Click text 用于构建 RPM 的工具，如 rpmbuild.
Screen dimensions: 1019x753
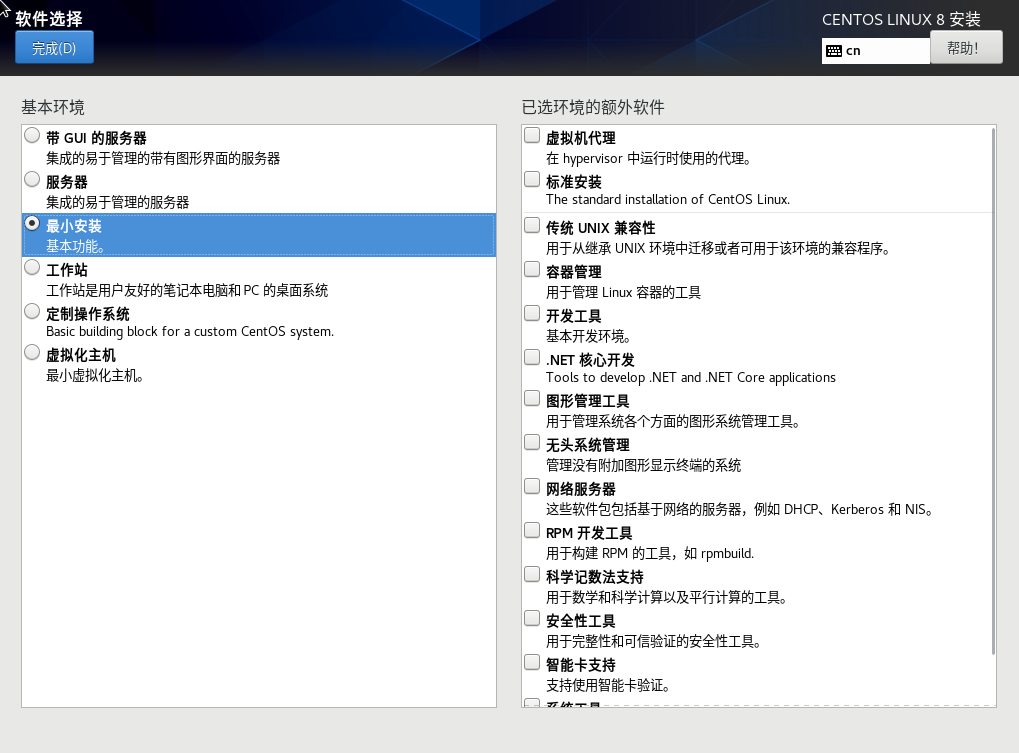[x=650, y=554]
